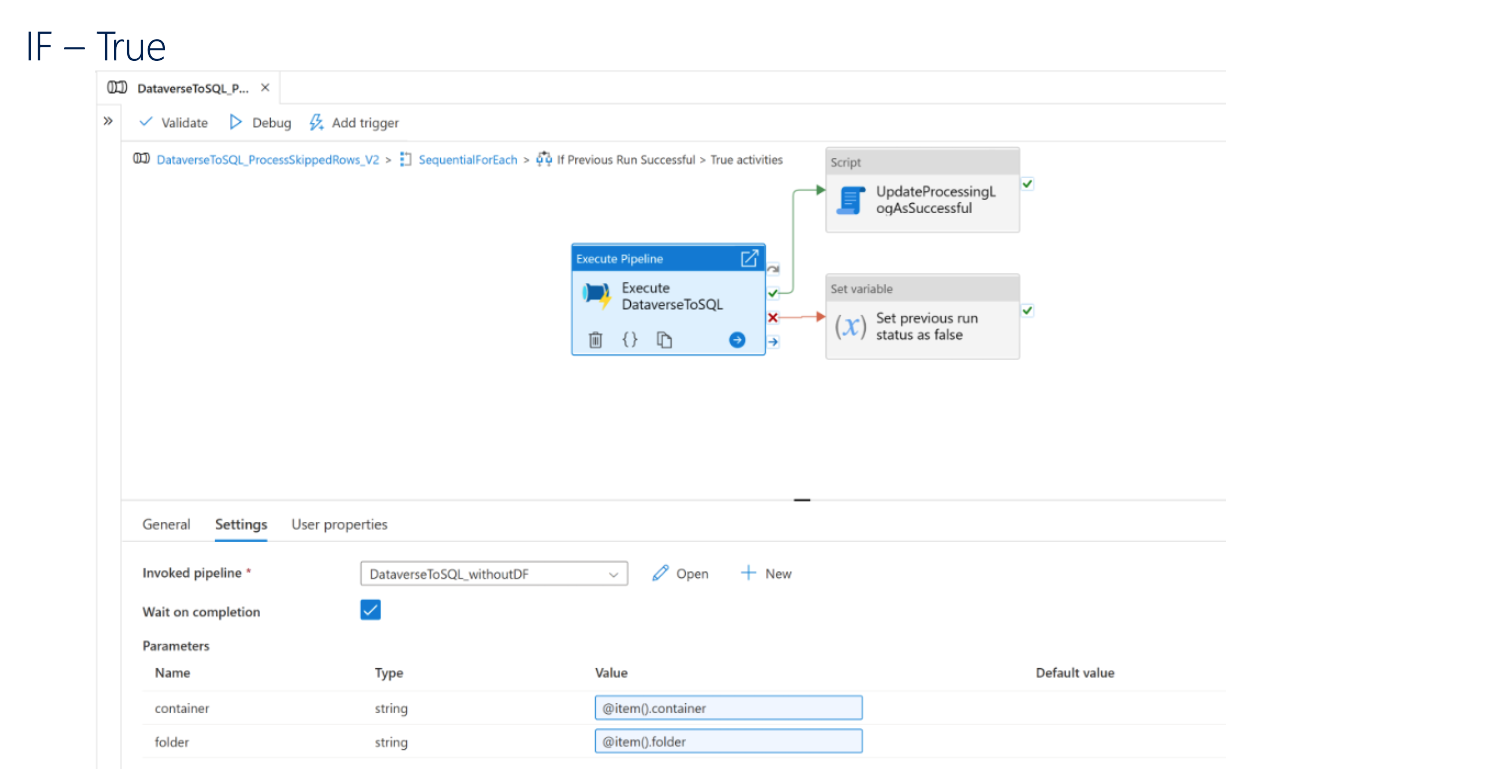Click the Set variable (x) icon
Image resolution: width=1502 pixels, height=769 pixels.
(851, 326)
